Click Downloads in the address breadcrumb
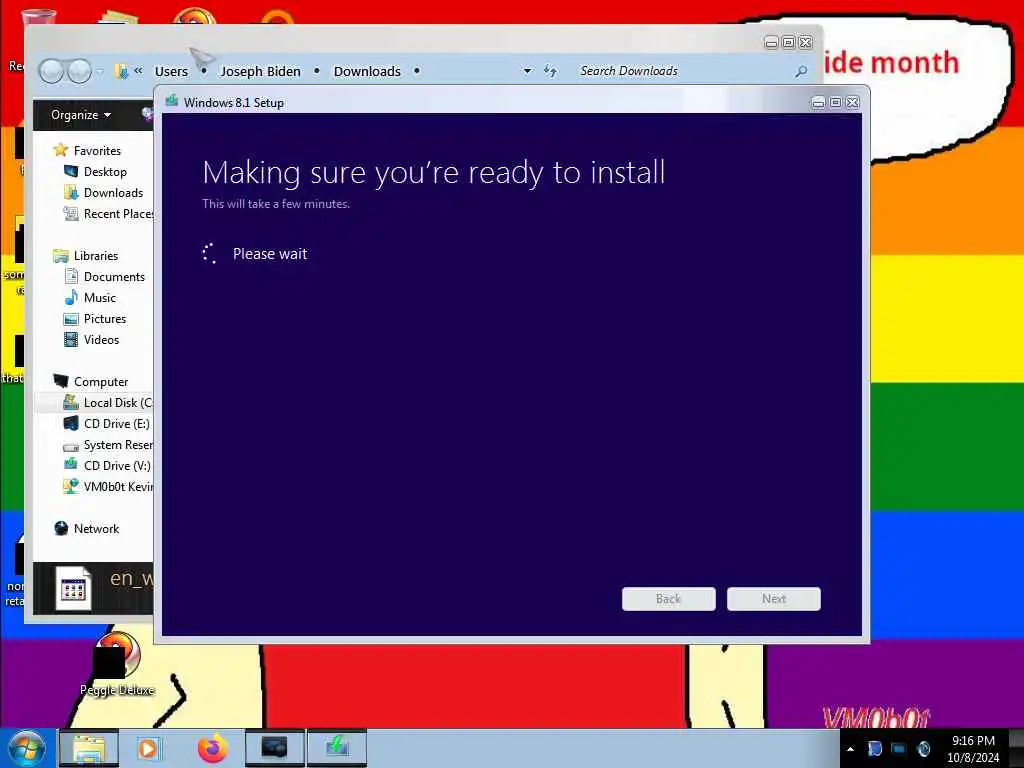1024x768 pixels. pos(367,71)
